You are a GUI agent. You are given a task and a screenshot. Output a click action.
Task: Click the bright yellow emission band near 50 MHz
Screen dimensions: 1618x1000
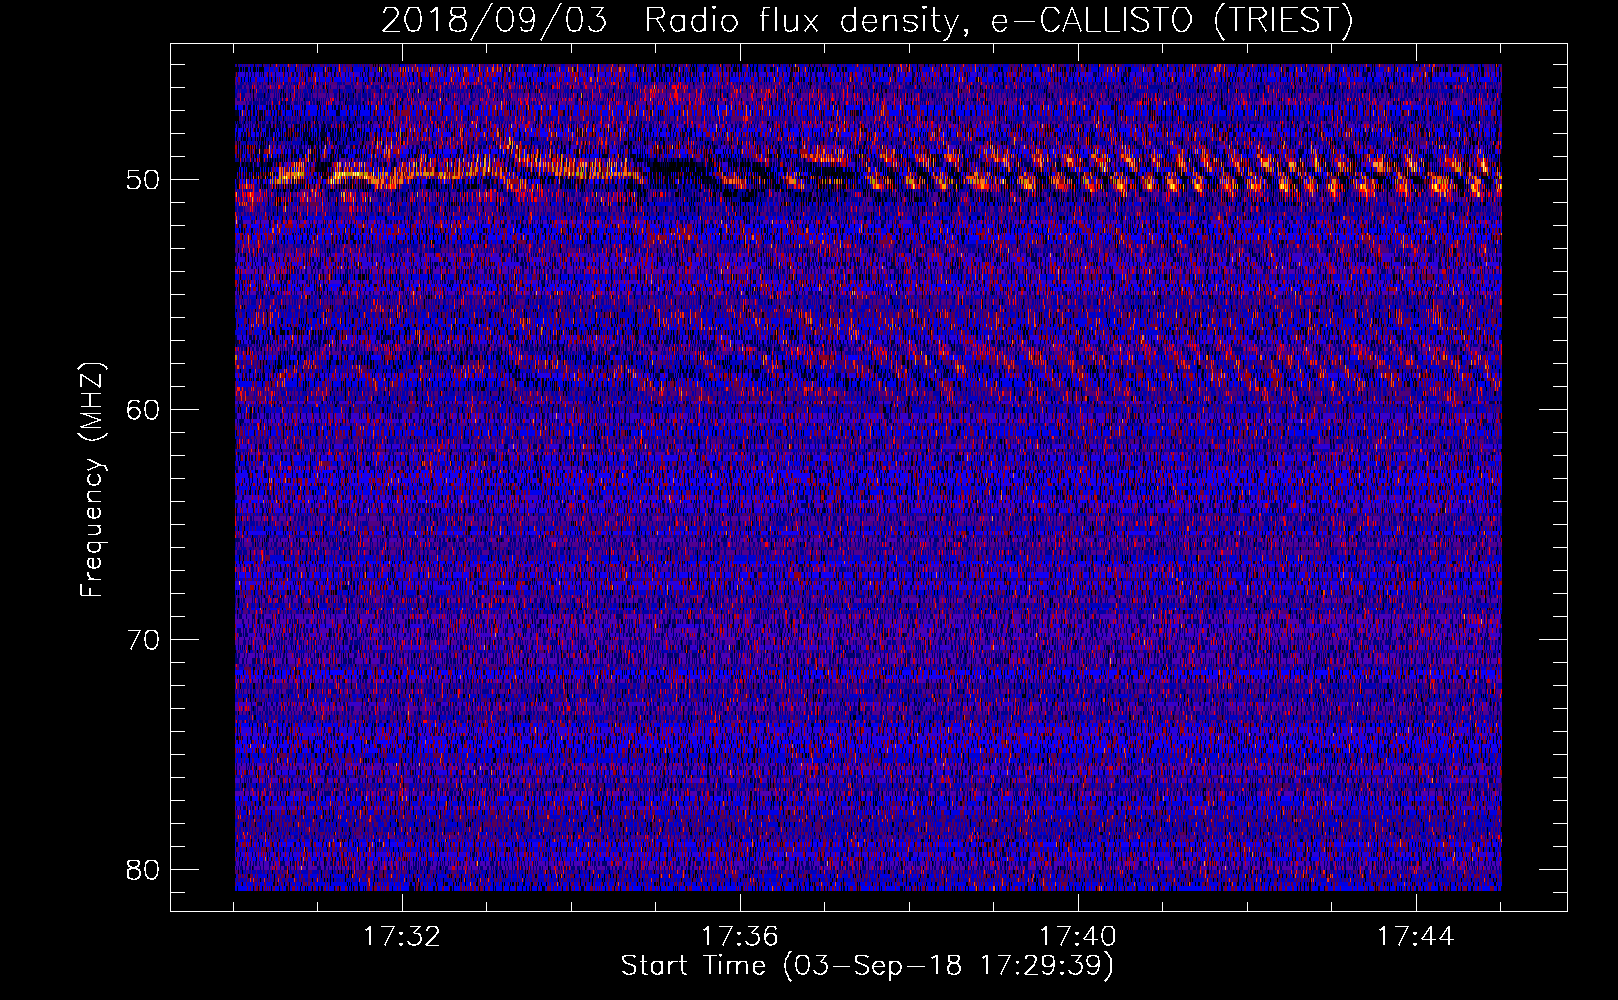[868, 172]
